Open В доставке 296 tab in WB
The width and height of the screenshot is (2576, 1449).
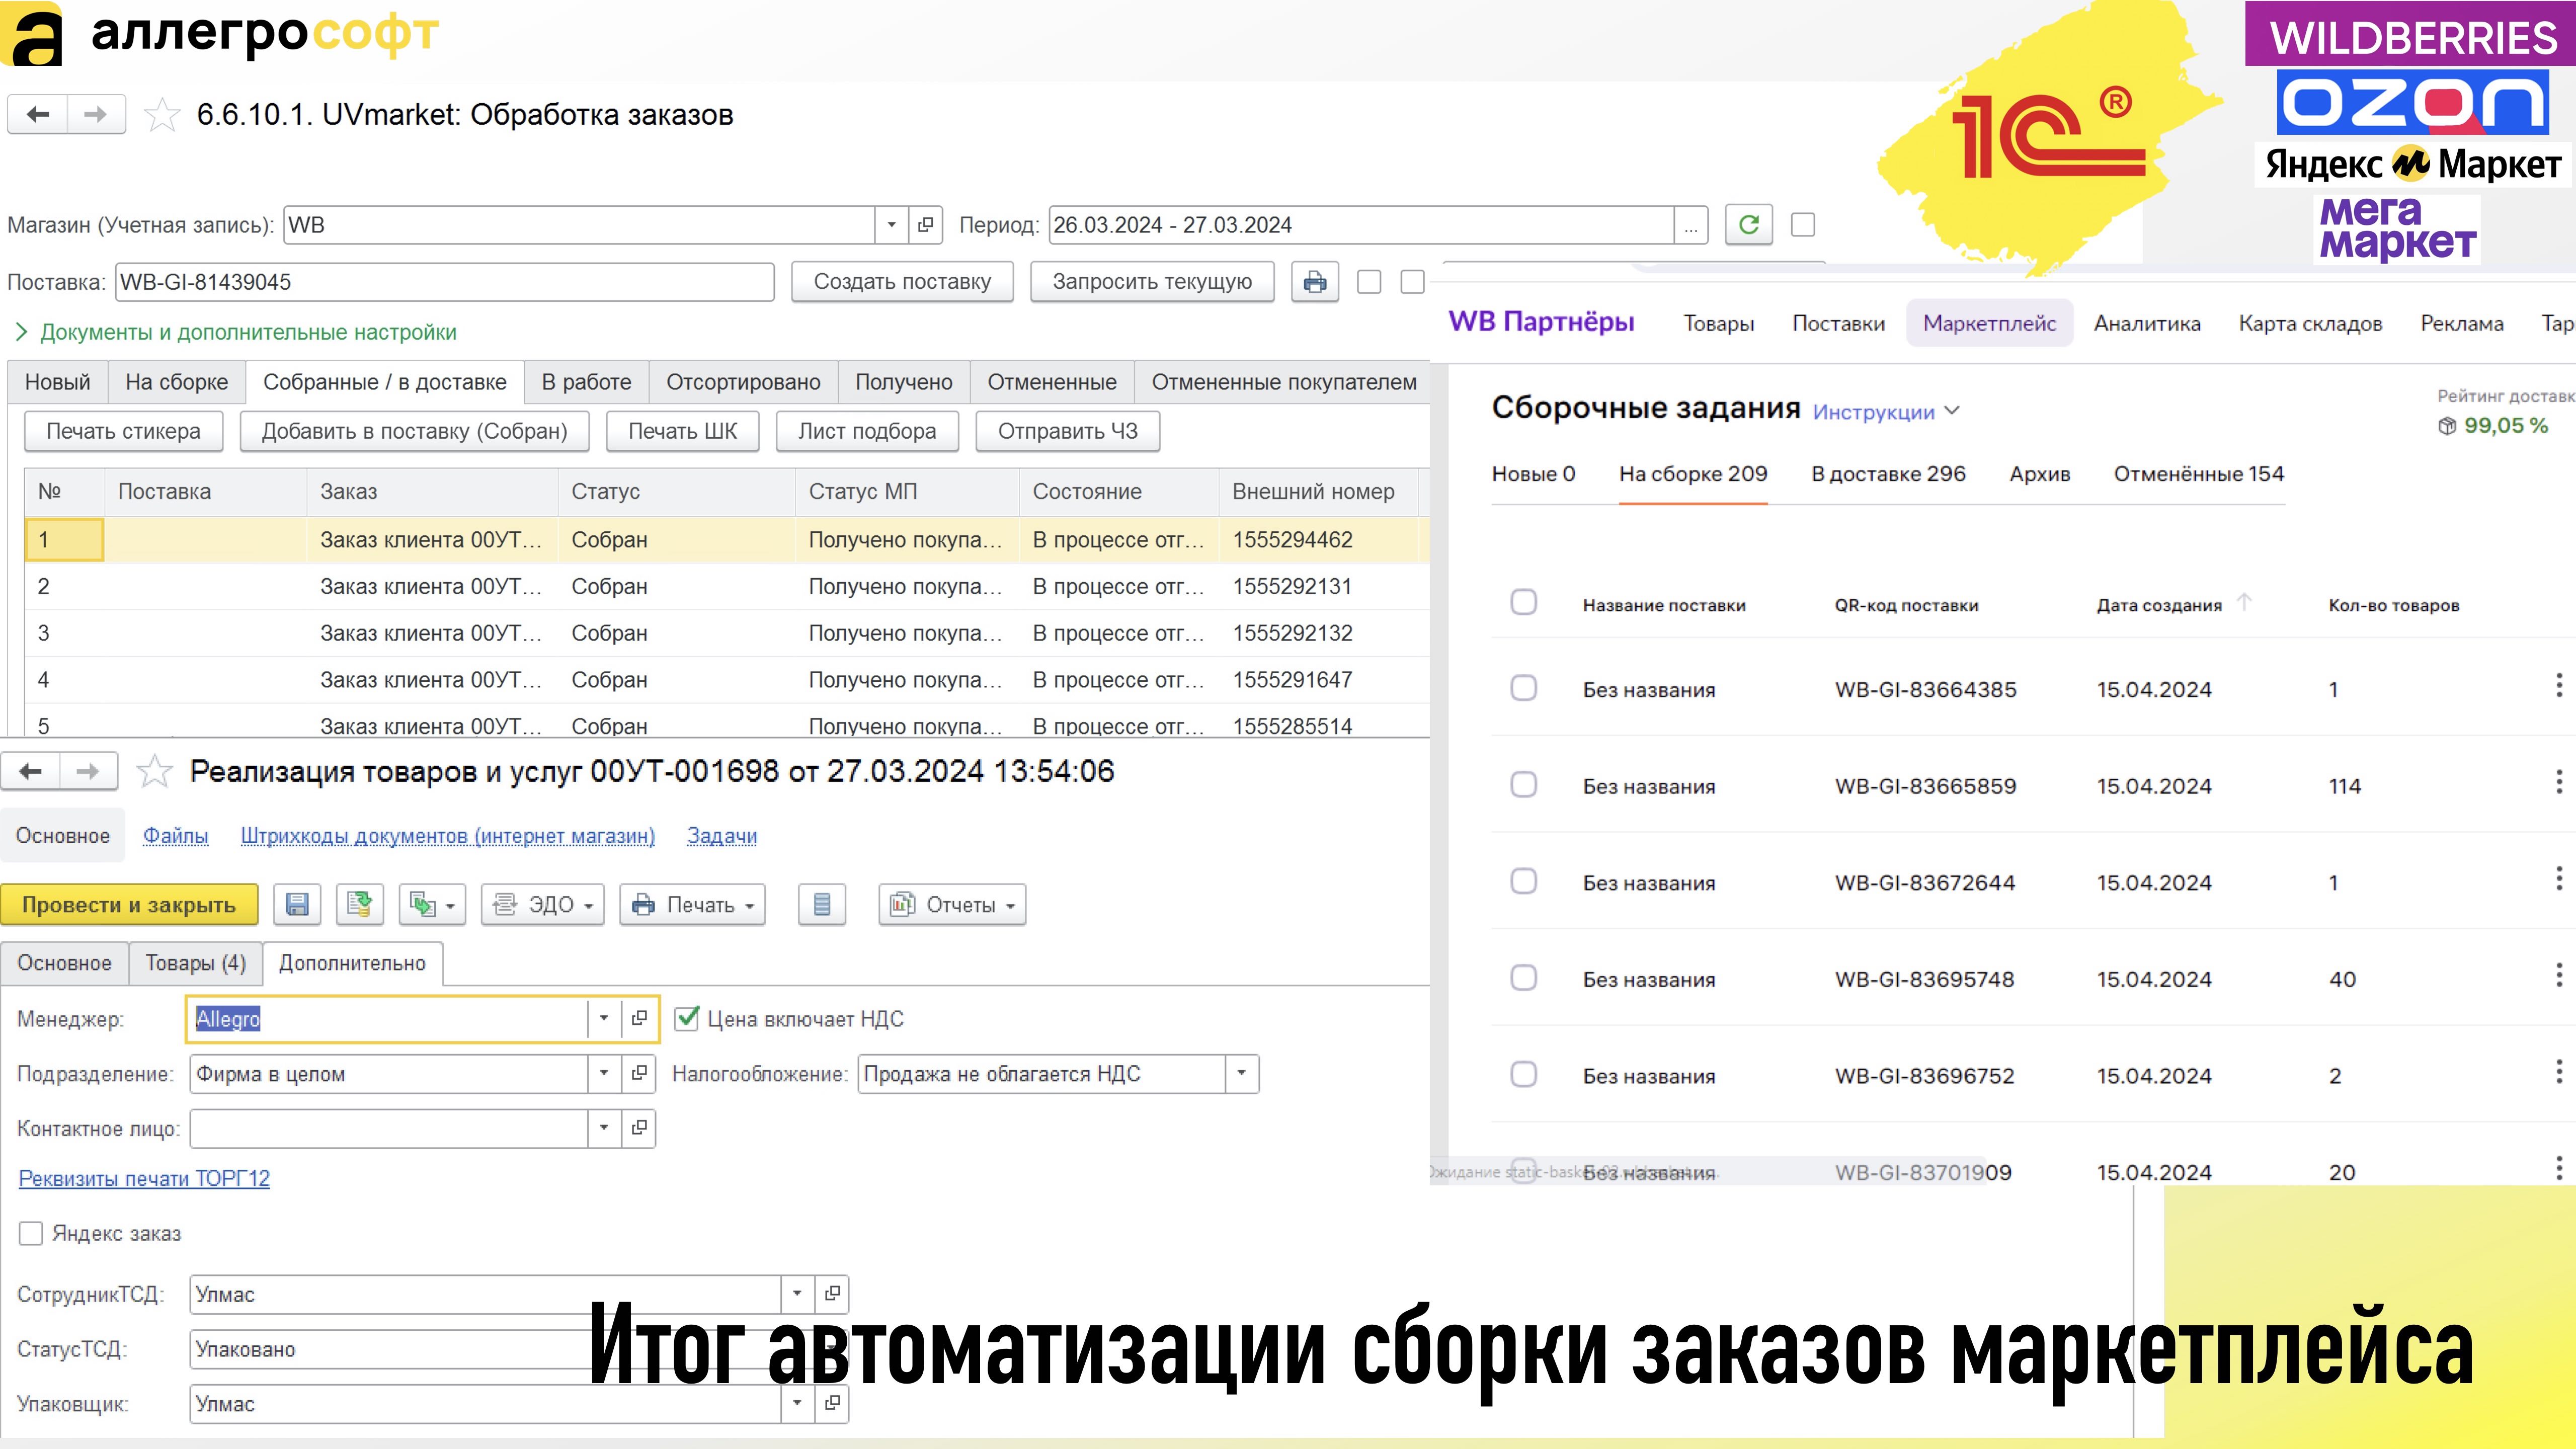pyautogui.click(x=1888, y=474)
